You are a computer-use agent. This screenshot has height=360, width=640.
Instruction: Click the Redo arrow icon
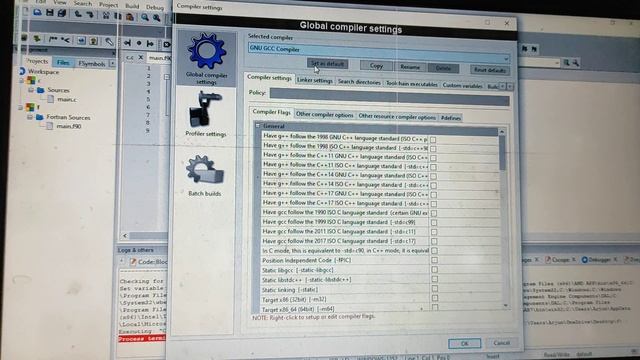point(90,15)
